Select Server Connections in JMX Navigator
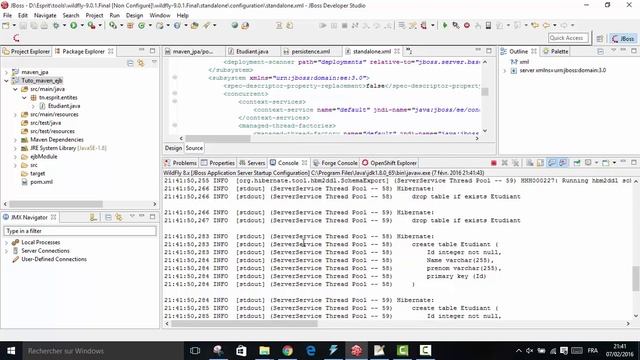 [45, 251]
